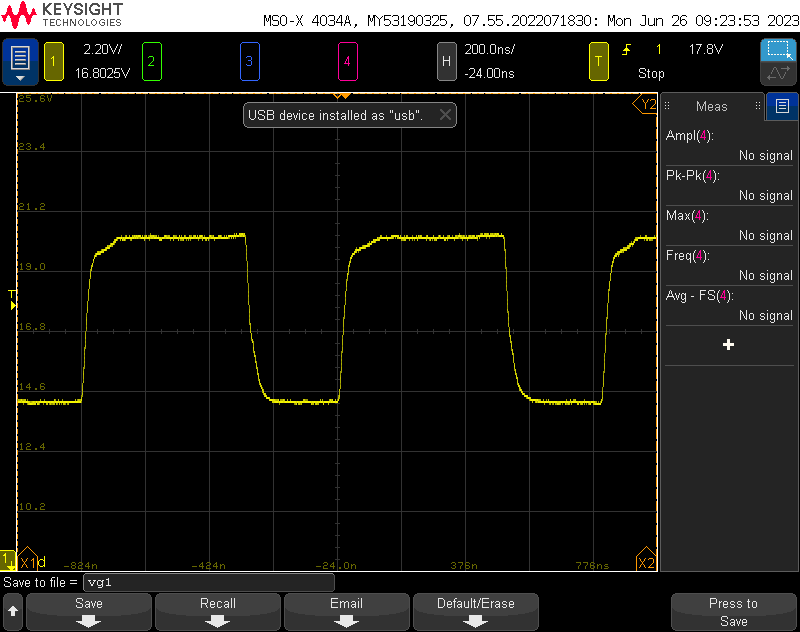The height and width of the screenshot is (632, 800).
Task: Select the zoom rectangle tool icon
Action: 777,49
